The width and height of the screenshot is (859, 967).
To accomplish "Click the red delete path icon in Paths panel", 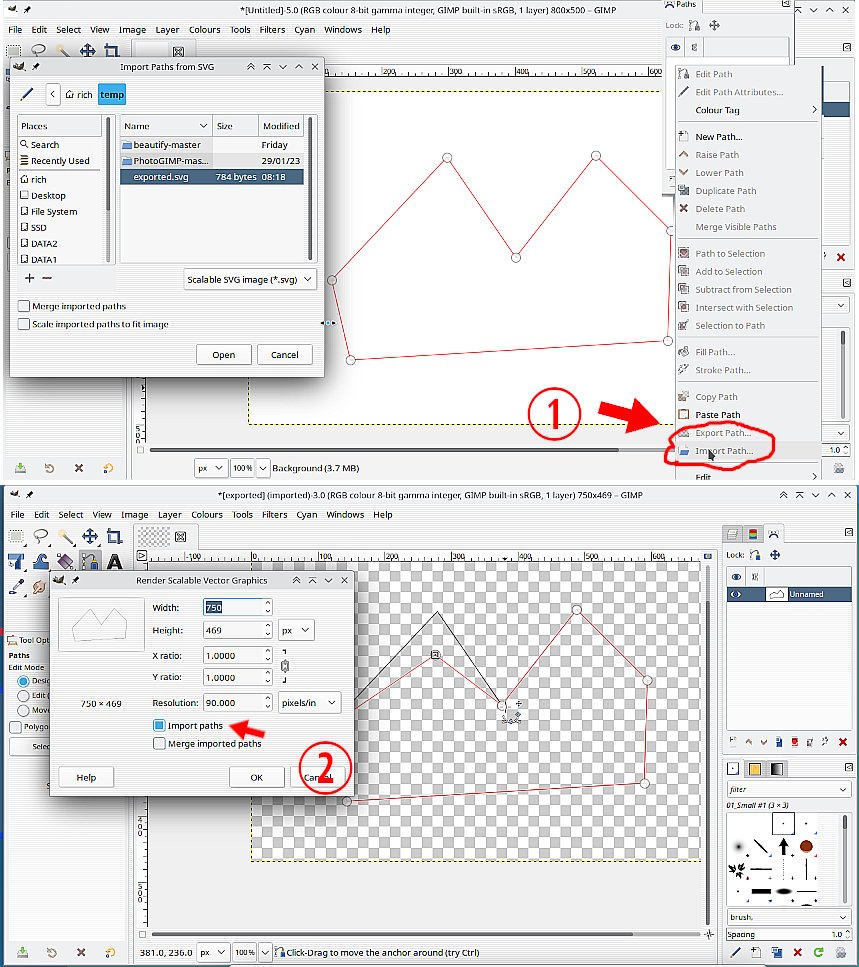I will 842,742.
